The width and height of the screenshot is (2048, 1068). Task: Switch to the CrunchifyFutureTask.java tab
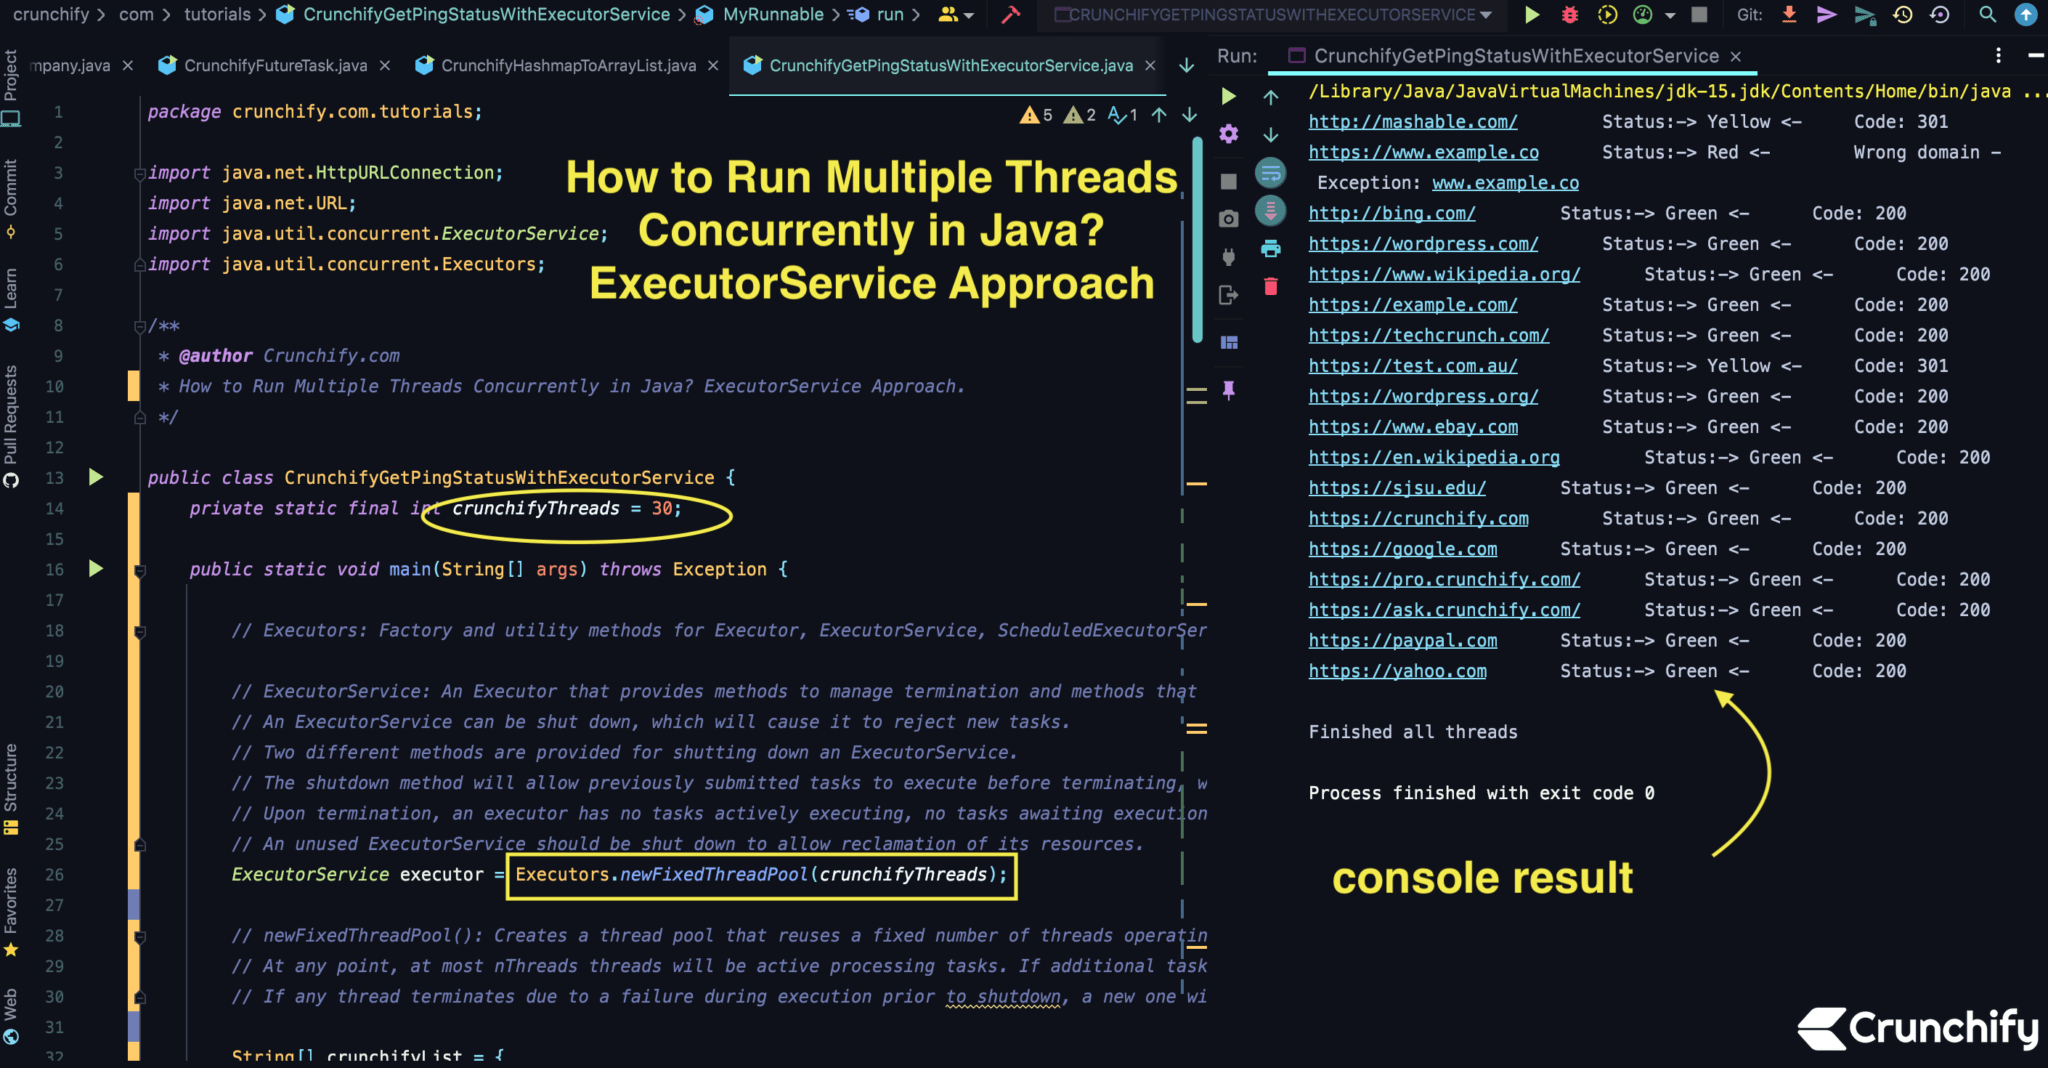pos(275,65)
